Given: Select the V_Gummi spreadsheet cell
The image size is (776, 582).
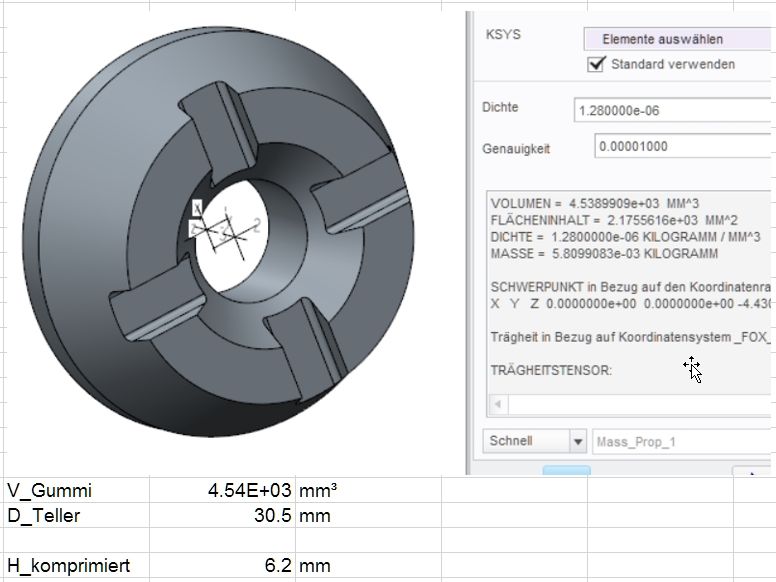Looking at the screenshot, I should click(75, 491).
